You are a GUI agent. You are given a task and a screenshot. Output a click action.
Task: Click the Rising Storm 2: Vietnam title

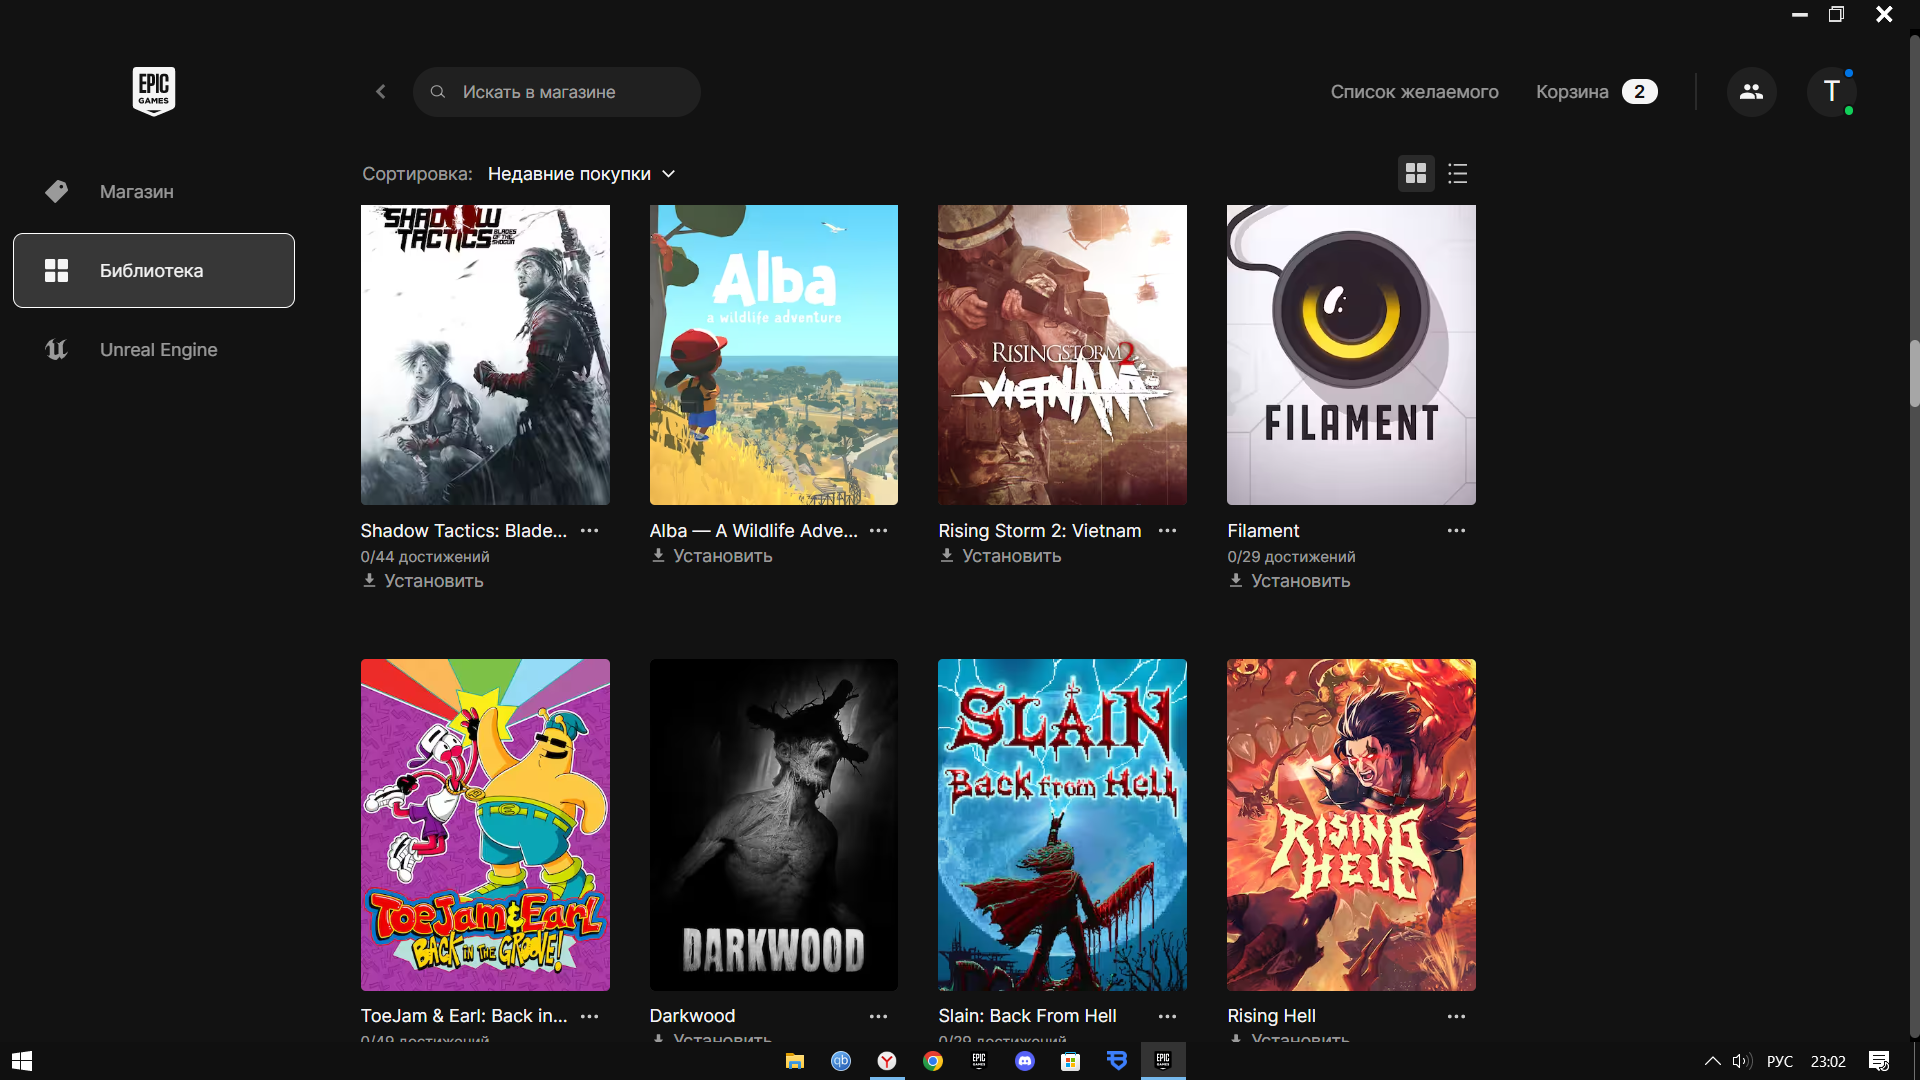1039,531
